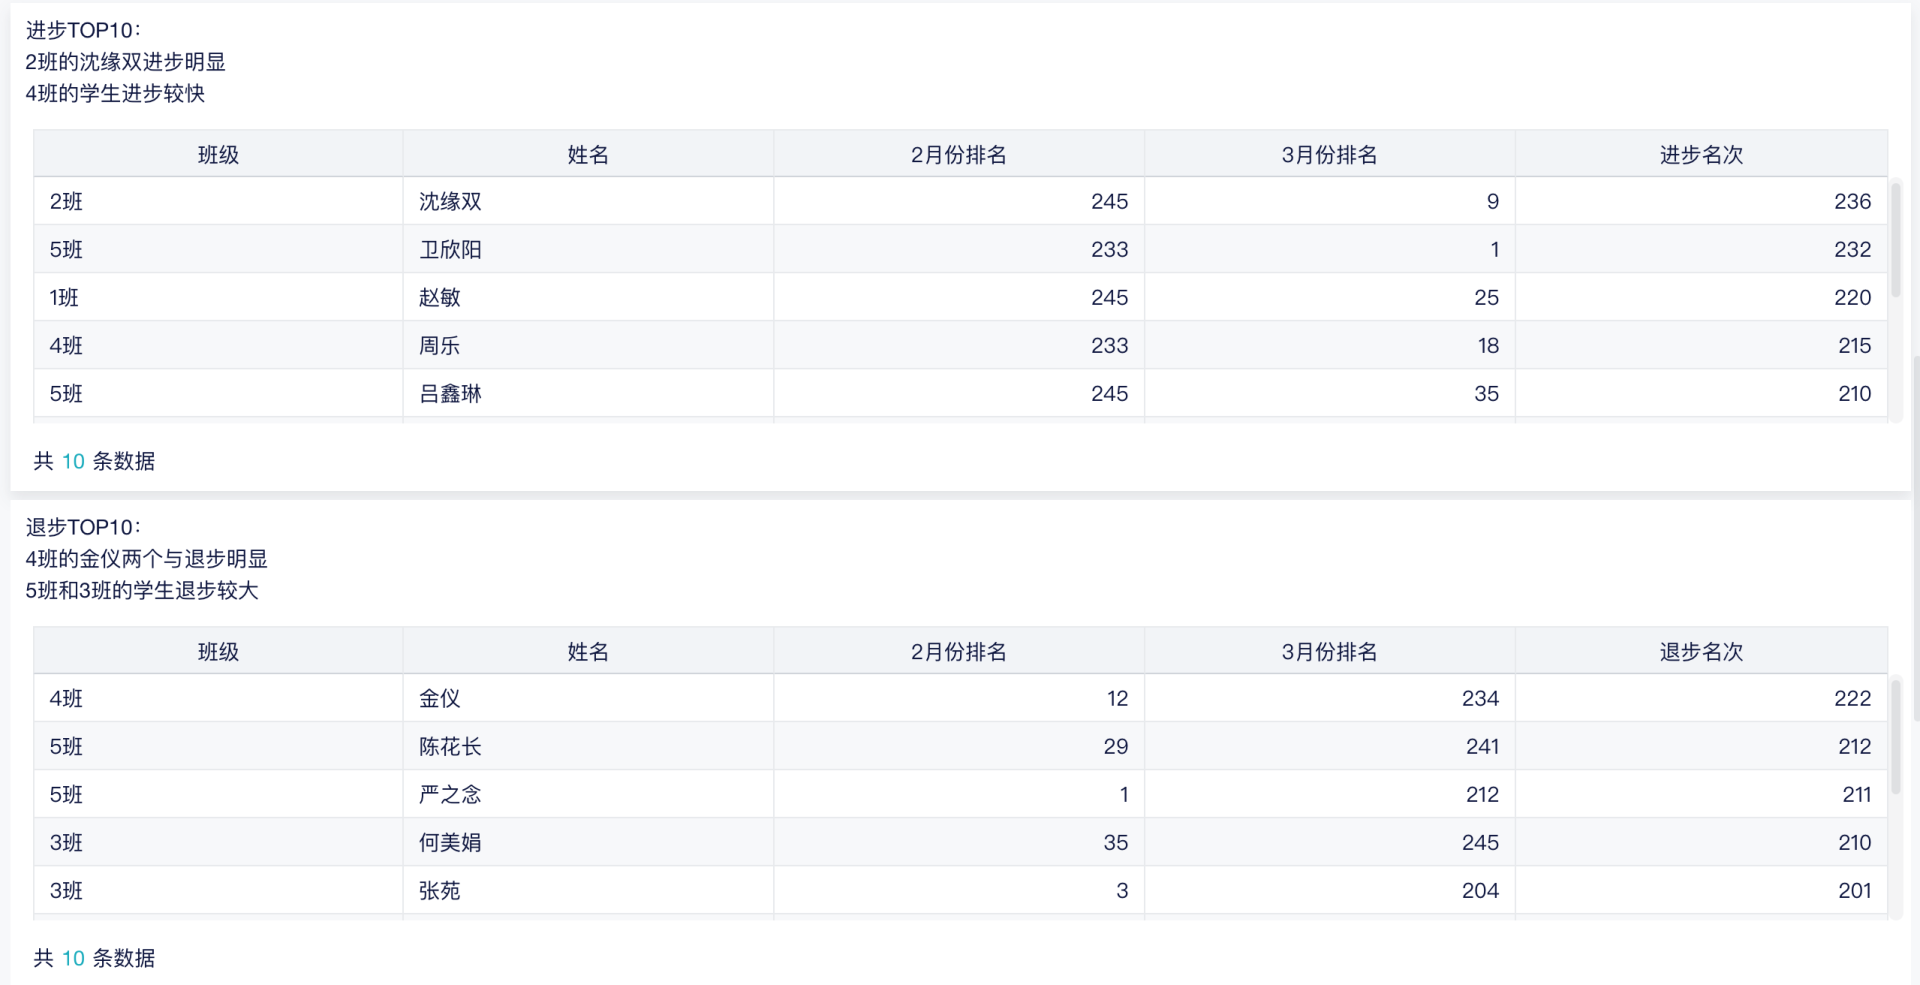Screen dimensions: 1920x985
Task: Click the 赵敏 row name cell
Action: coord(440,298)
